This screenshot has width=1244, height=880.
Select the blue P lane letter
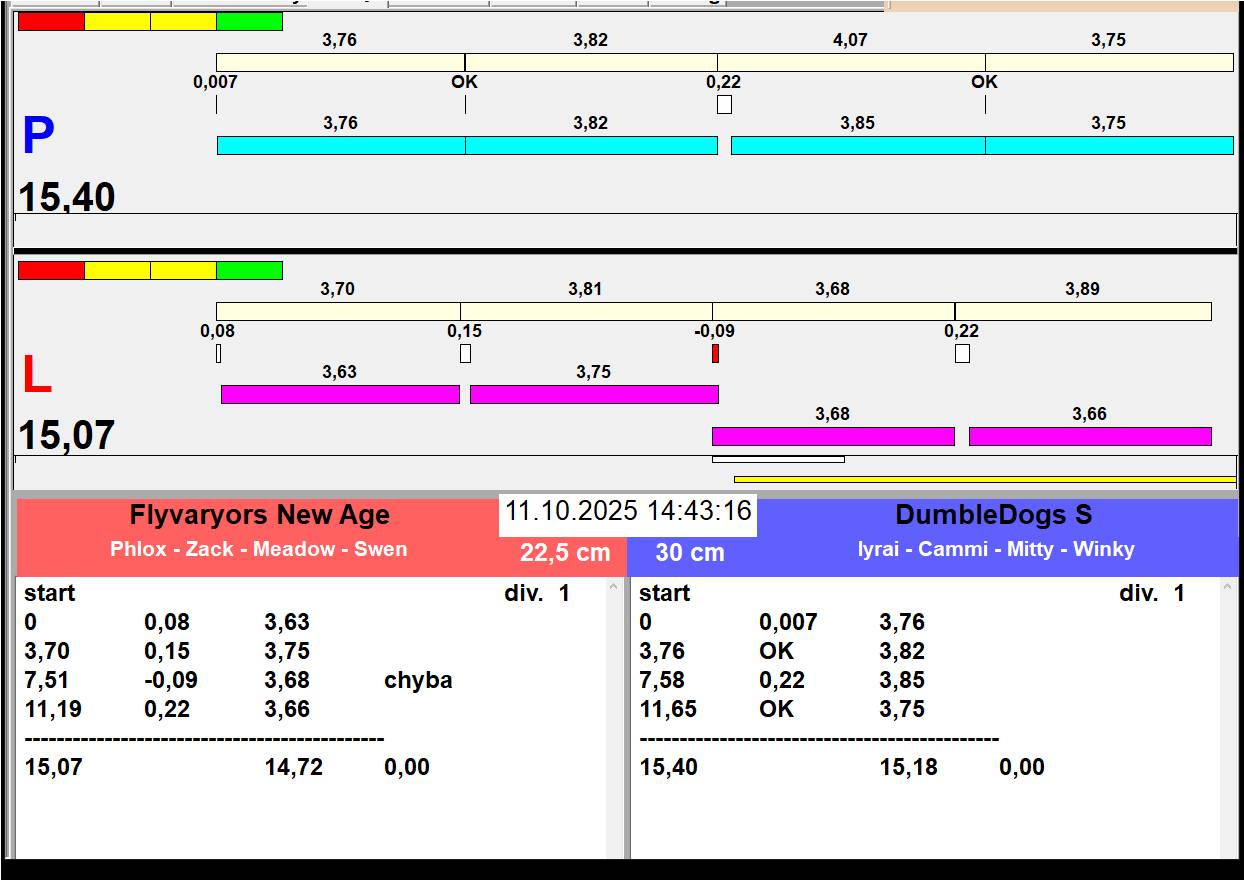[x=38, y=137]
